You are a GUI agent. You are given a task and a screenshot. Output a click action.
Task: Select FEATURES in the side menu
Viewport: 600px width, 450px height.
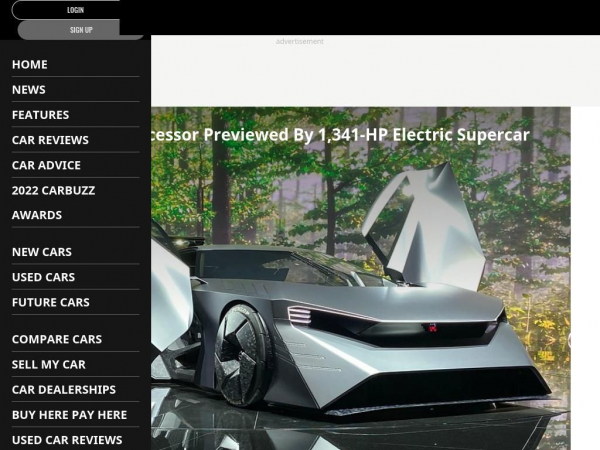coord(41,115)
